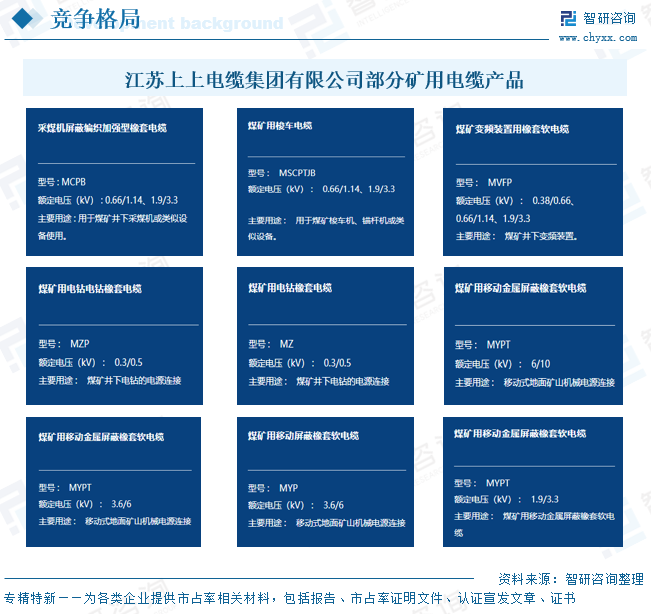Click the rated voltage line in the MSCPTJB card
651x614 pixels.
[x=322, y=189]
